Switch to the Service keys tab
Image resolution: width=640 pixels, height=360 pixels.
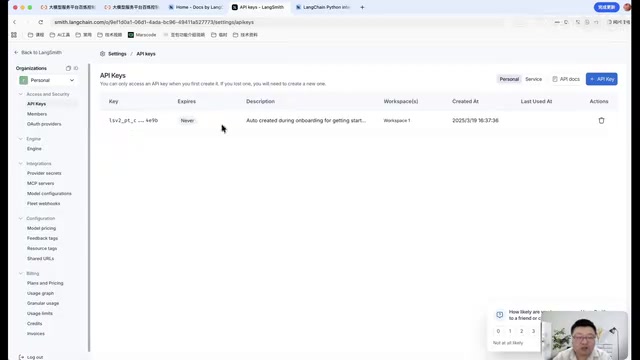533,79
